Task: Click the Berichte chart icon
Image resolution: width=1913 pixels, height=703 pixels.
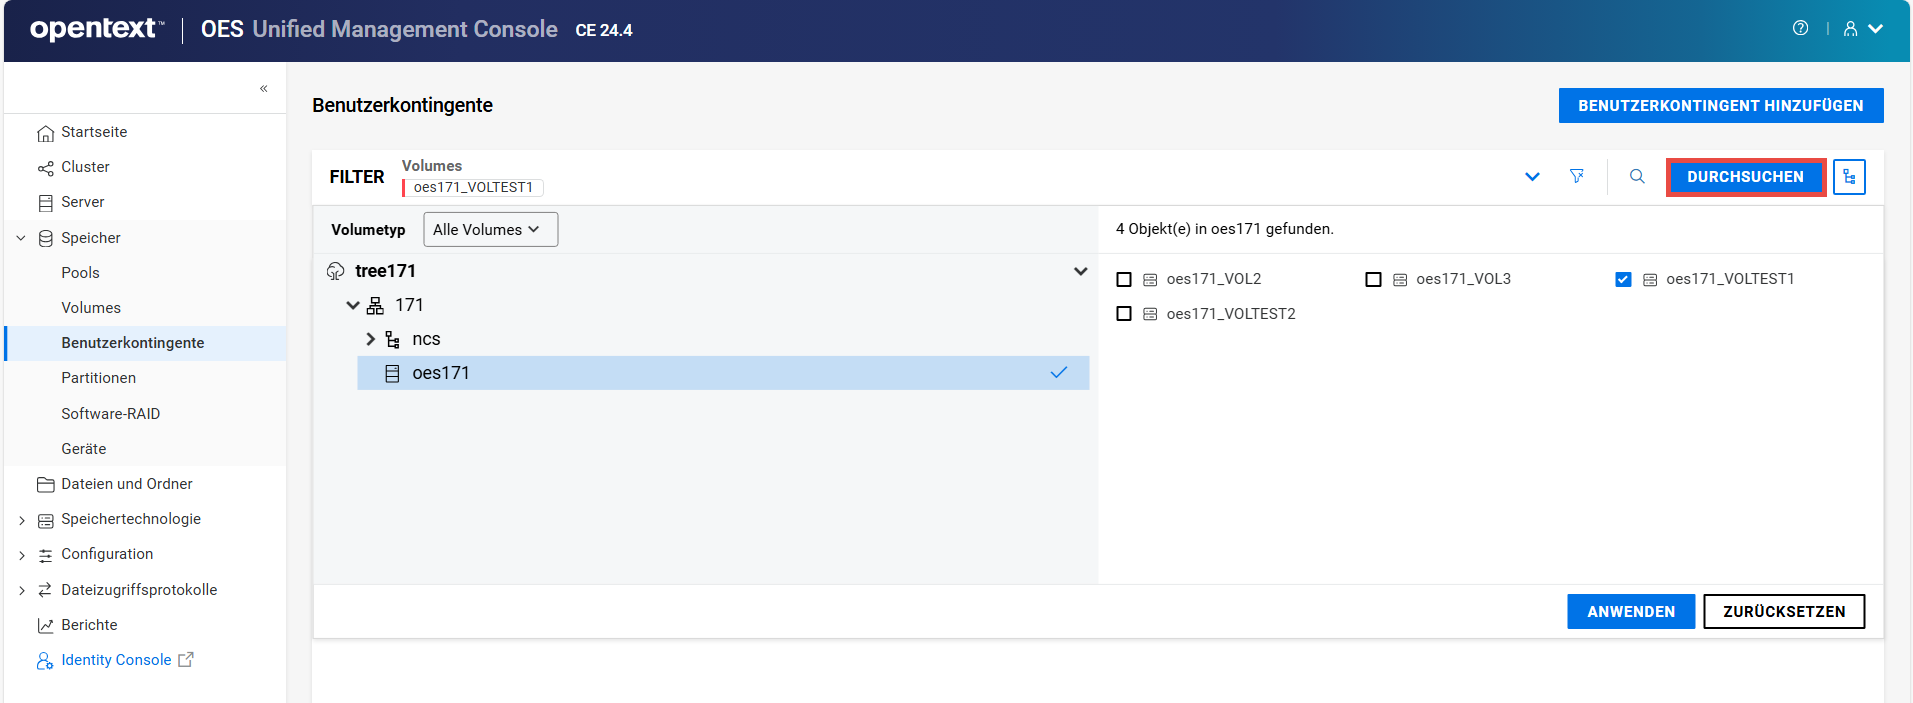Action: point(45,626)
